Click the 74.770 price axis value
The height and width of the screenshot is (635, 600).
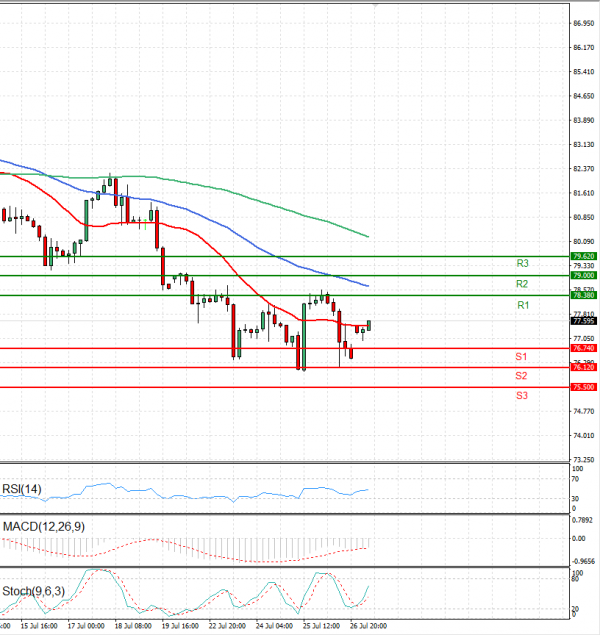pyautogui.click(x=584, y=411)
